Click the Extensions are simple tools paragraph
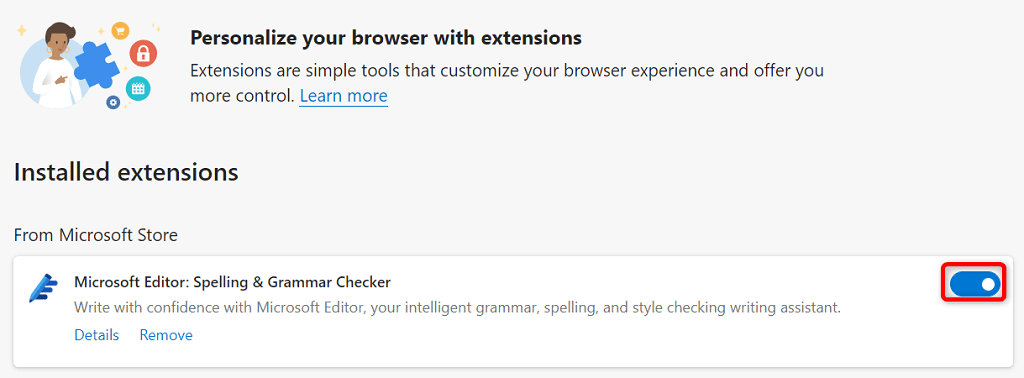 [x=507, y=83]
